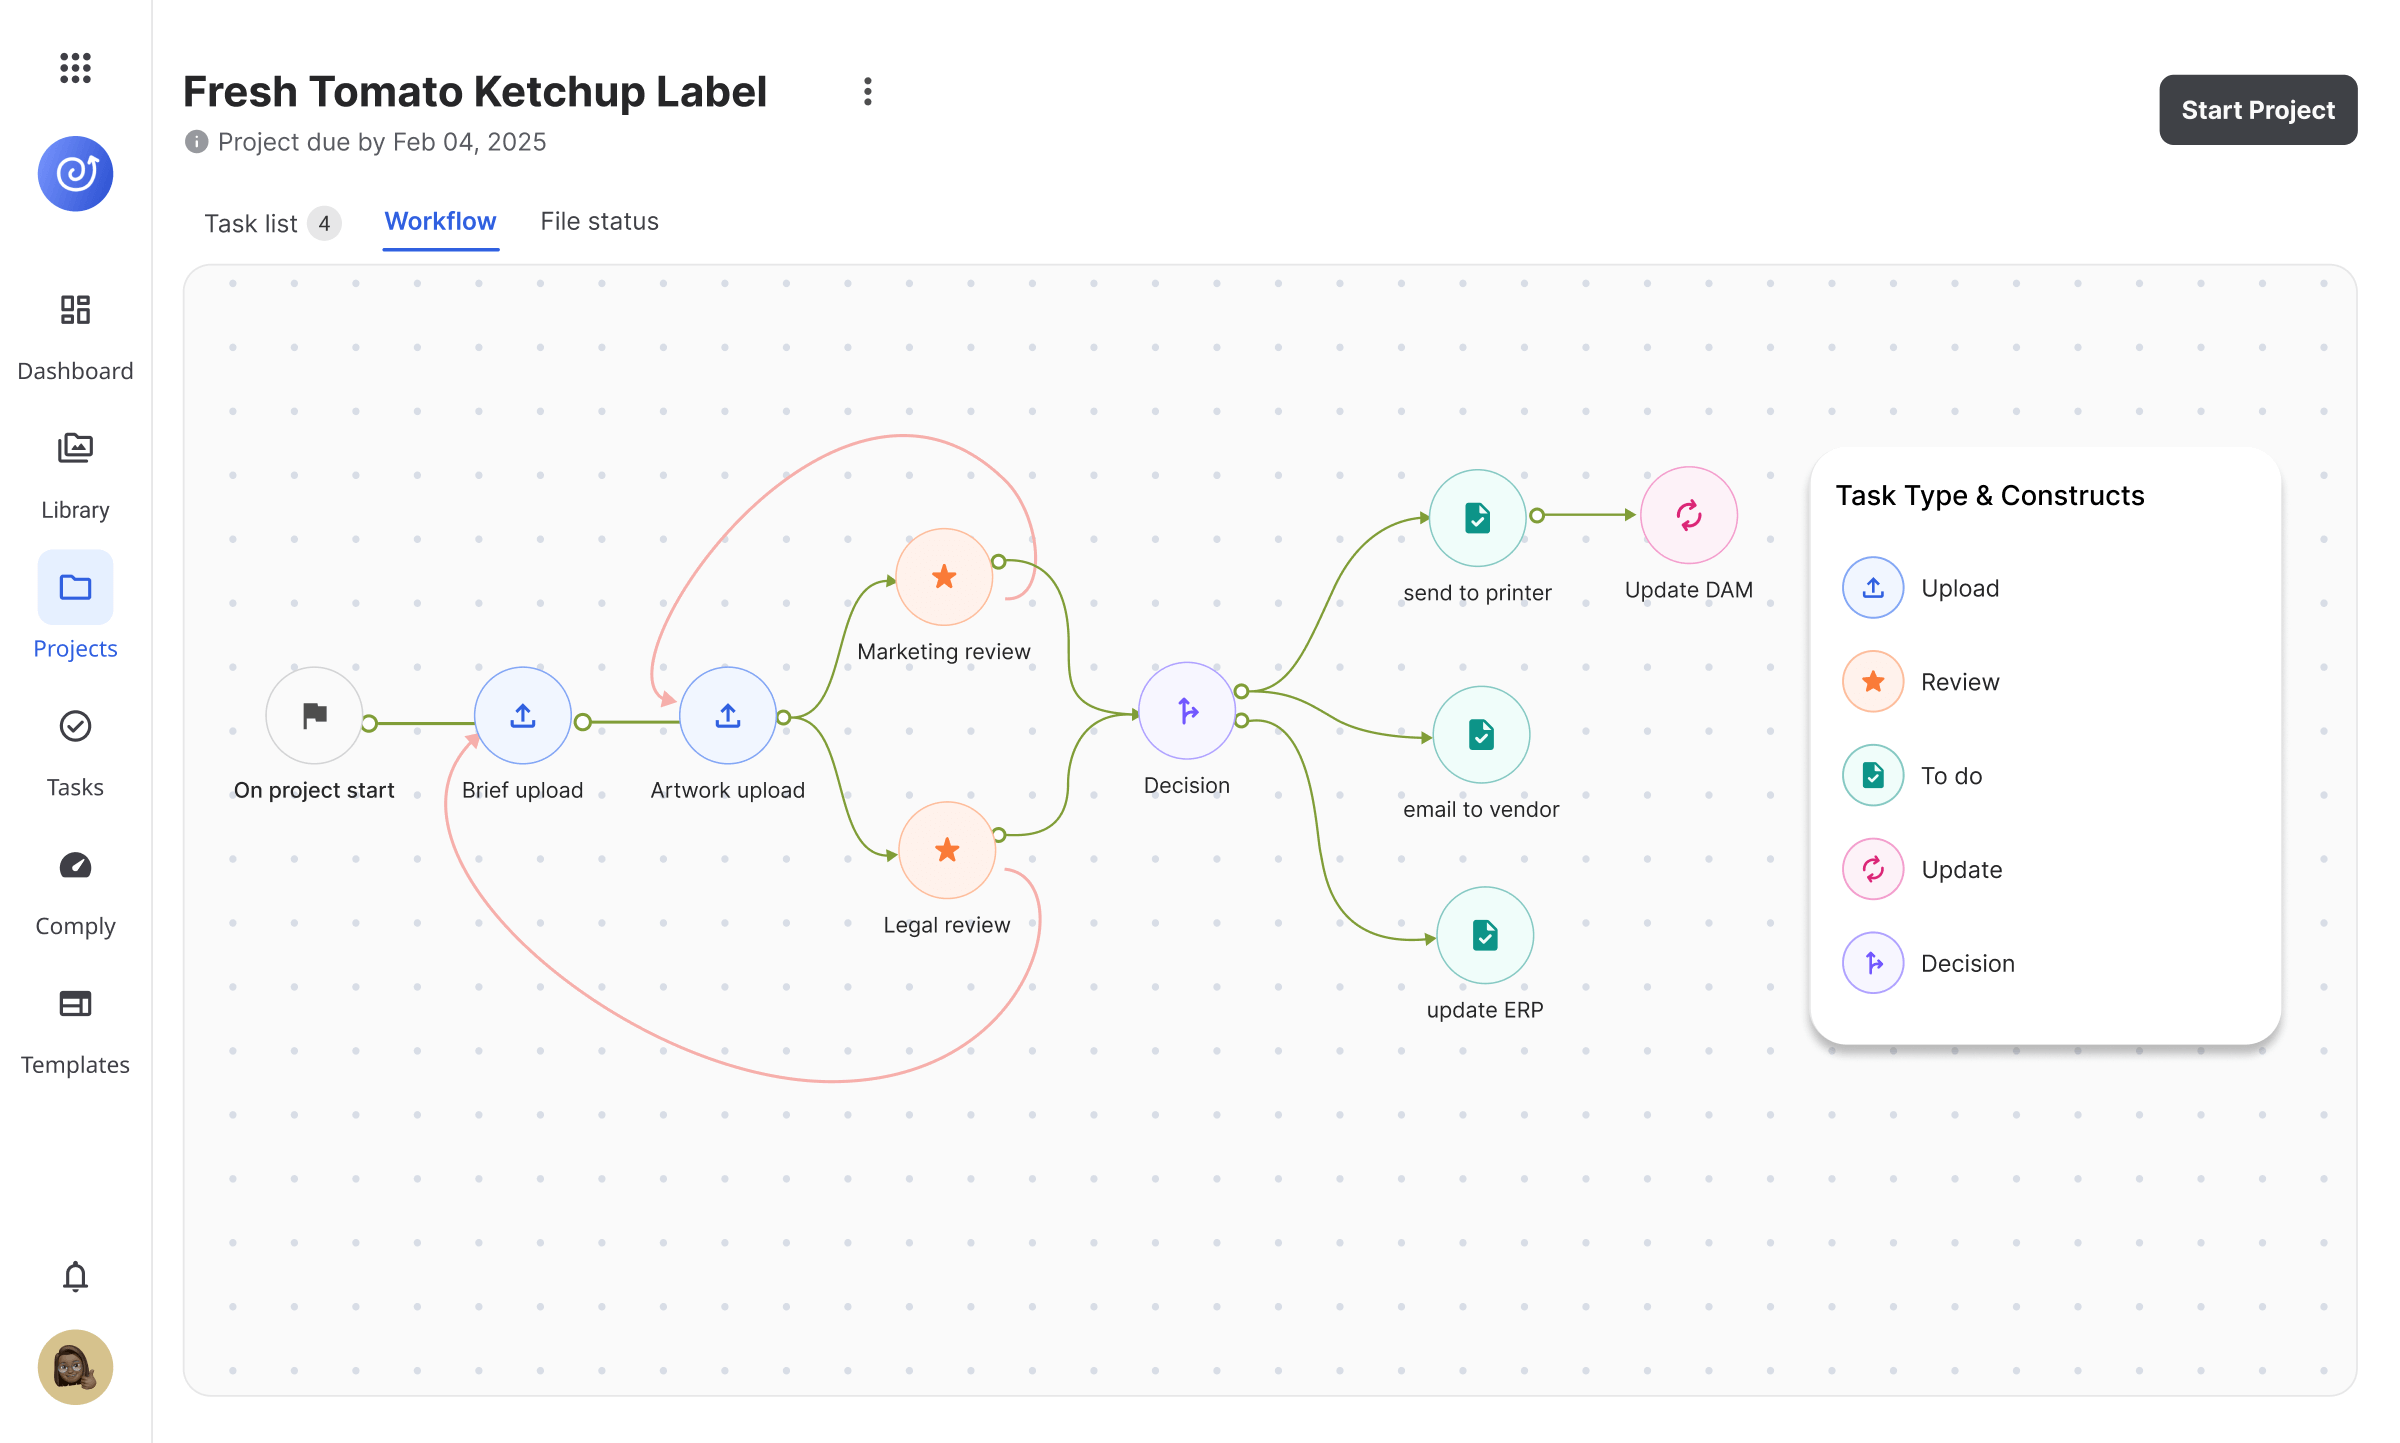Click the project due date info icon

coord(196,142)
